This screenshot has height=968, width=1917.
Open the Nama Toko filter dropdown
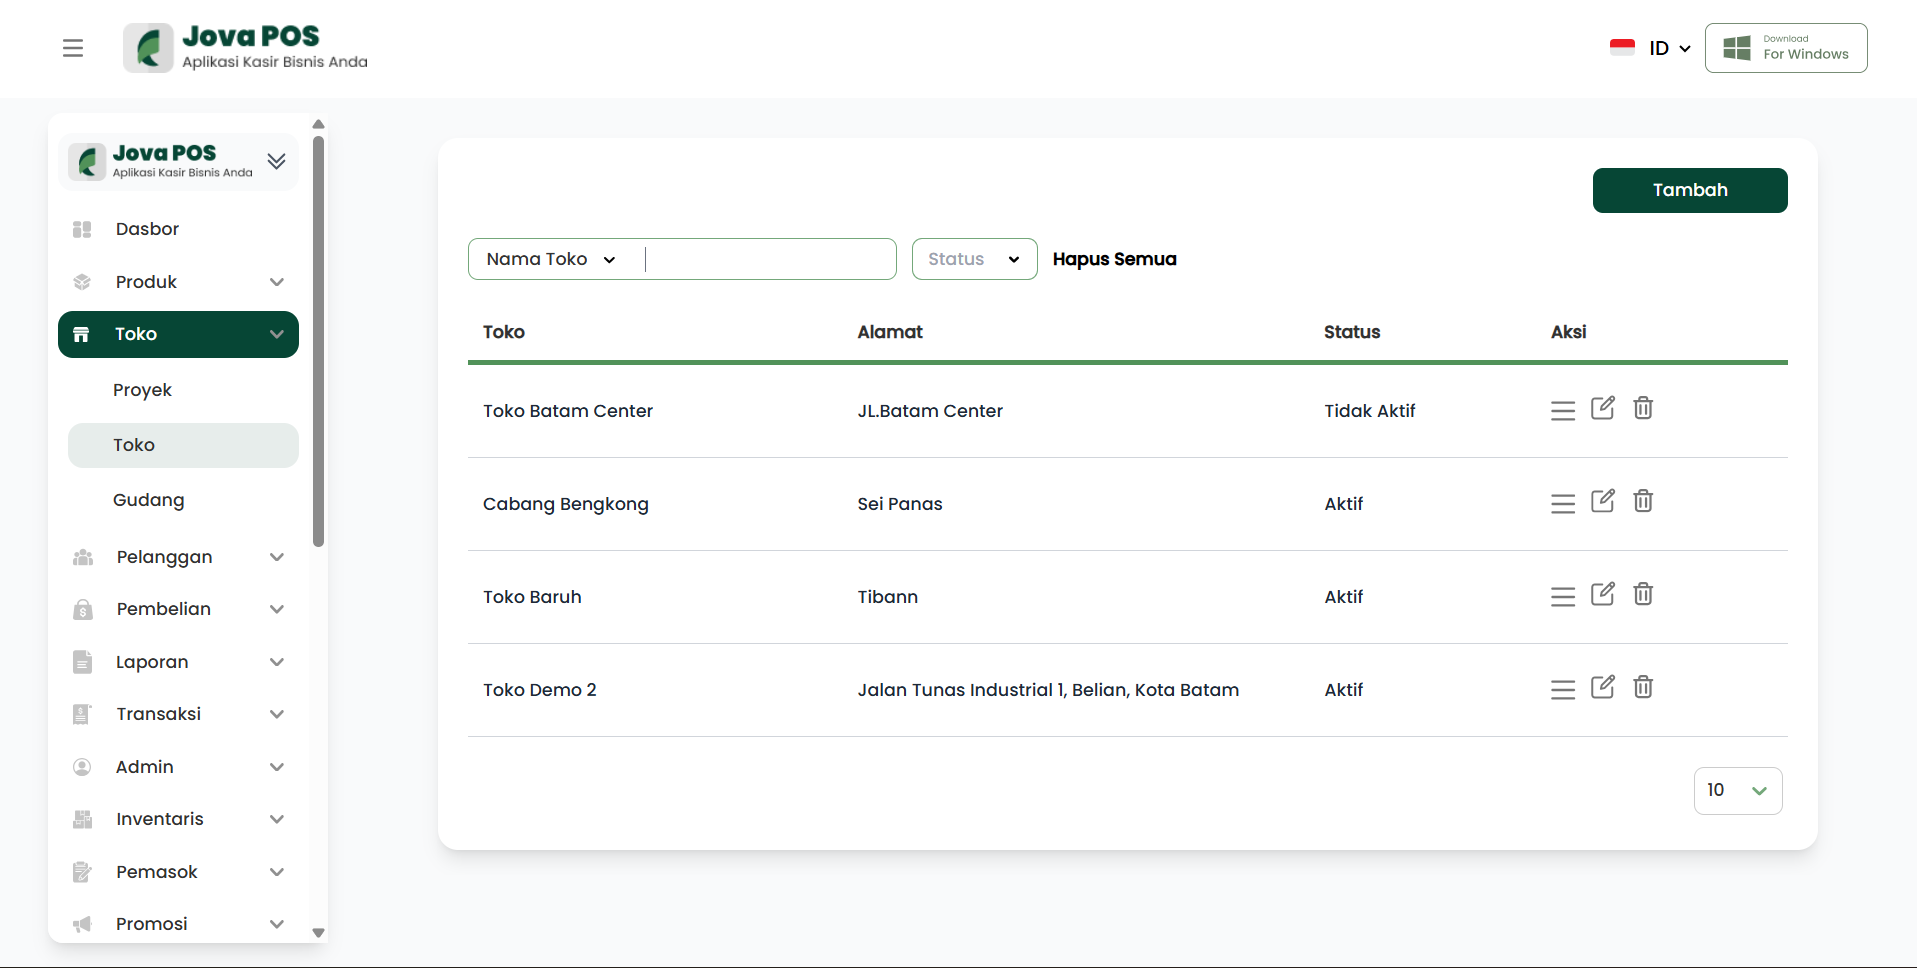click(x=551, y=259)
